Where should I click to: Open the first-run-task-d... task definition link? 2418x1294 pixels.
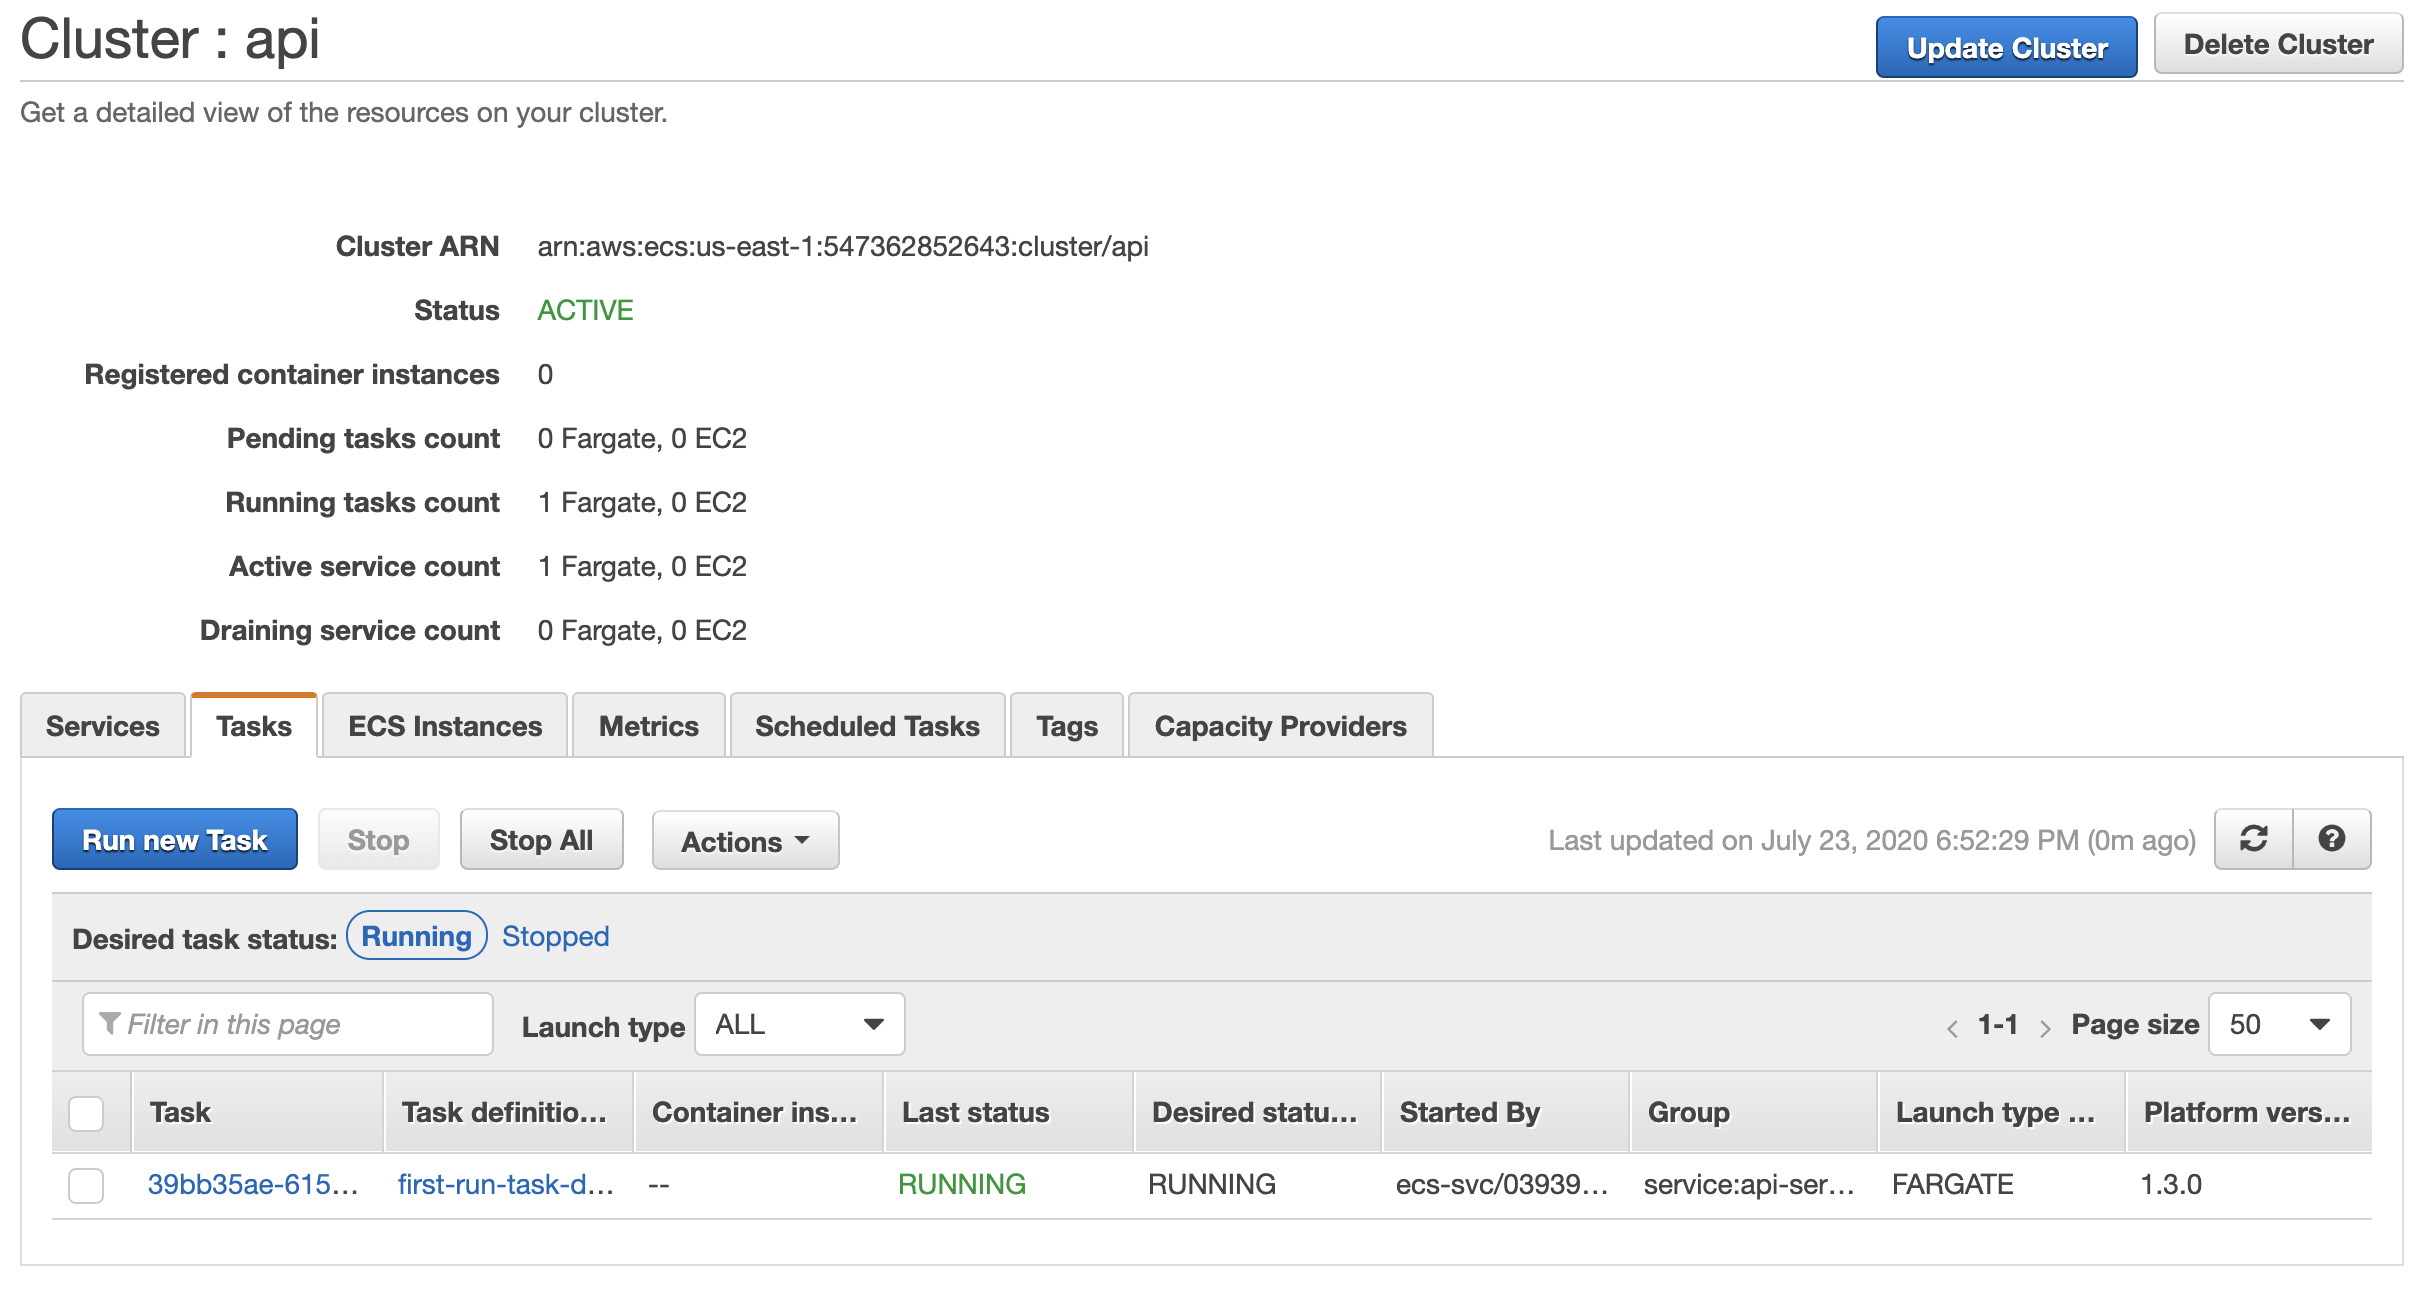pyautogui.click(x=505, y=1184)
